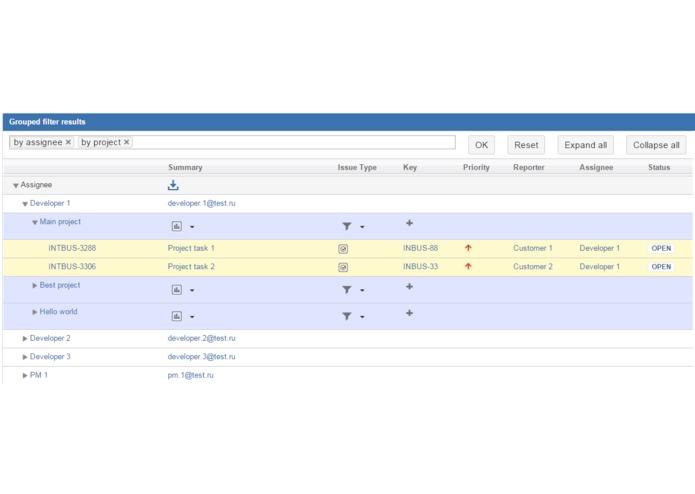Click reporter Customer 2
The width and height of the screenshot is (695, 494).
533,267
